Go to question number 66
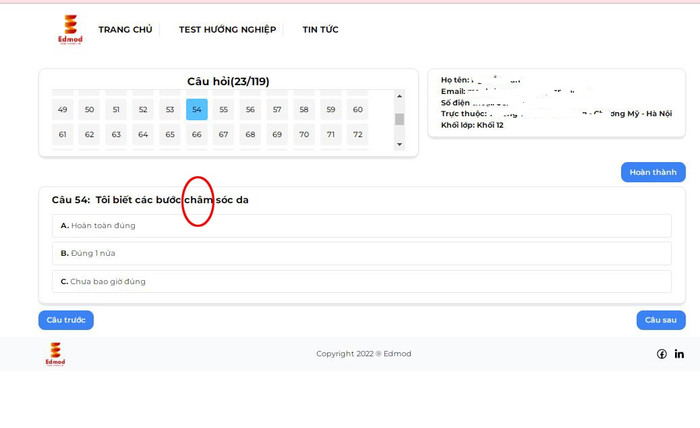 (197, 135)
